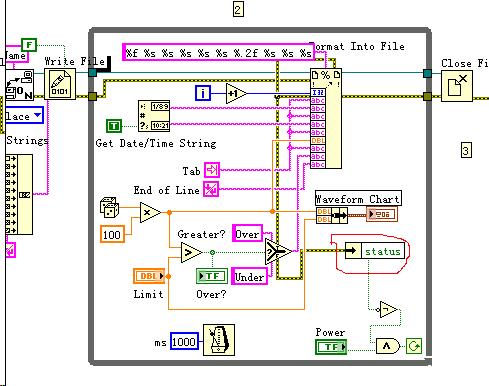This screenshot has height=386, width=489.
Task: Toggle the Over? boolean indicator terminal
Action: [212, 276]
